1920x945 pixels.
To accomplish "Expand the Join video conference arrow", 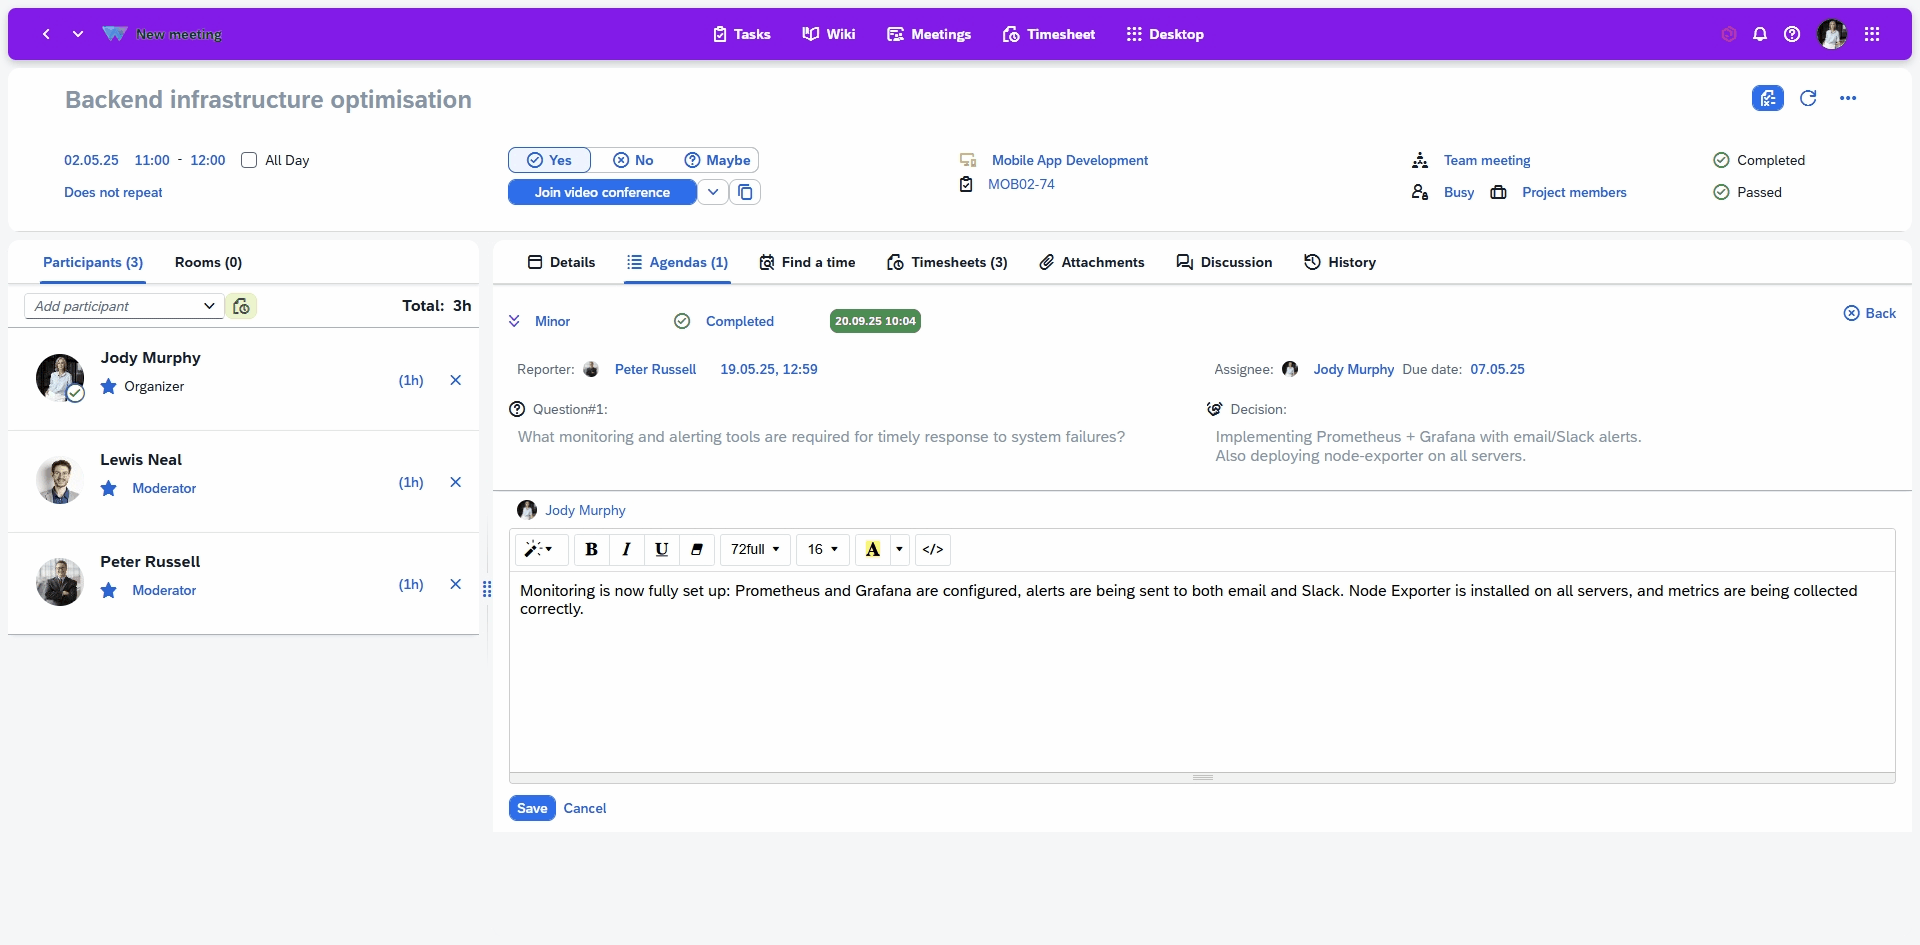I will (x=713, y=192).
